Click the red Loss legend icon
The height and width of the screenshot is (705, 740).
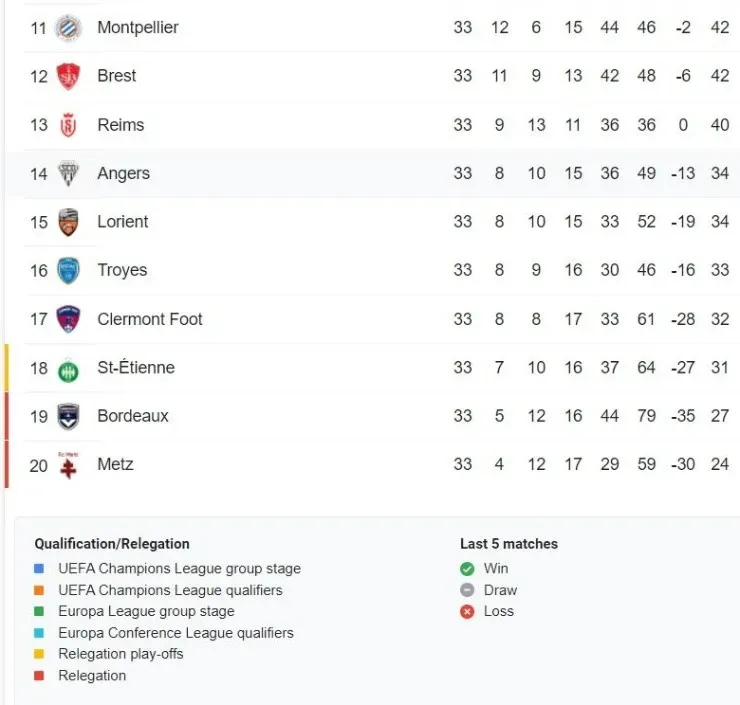467,612
